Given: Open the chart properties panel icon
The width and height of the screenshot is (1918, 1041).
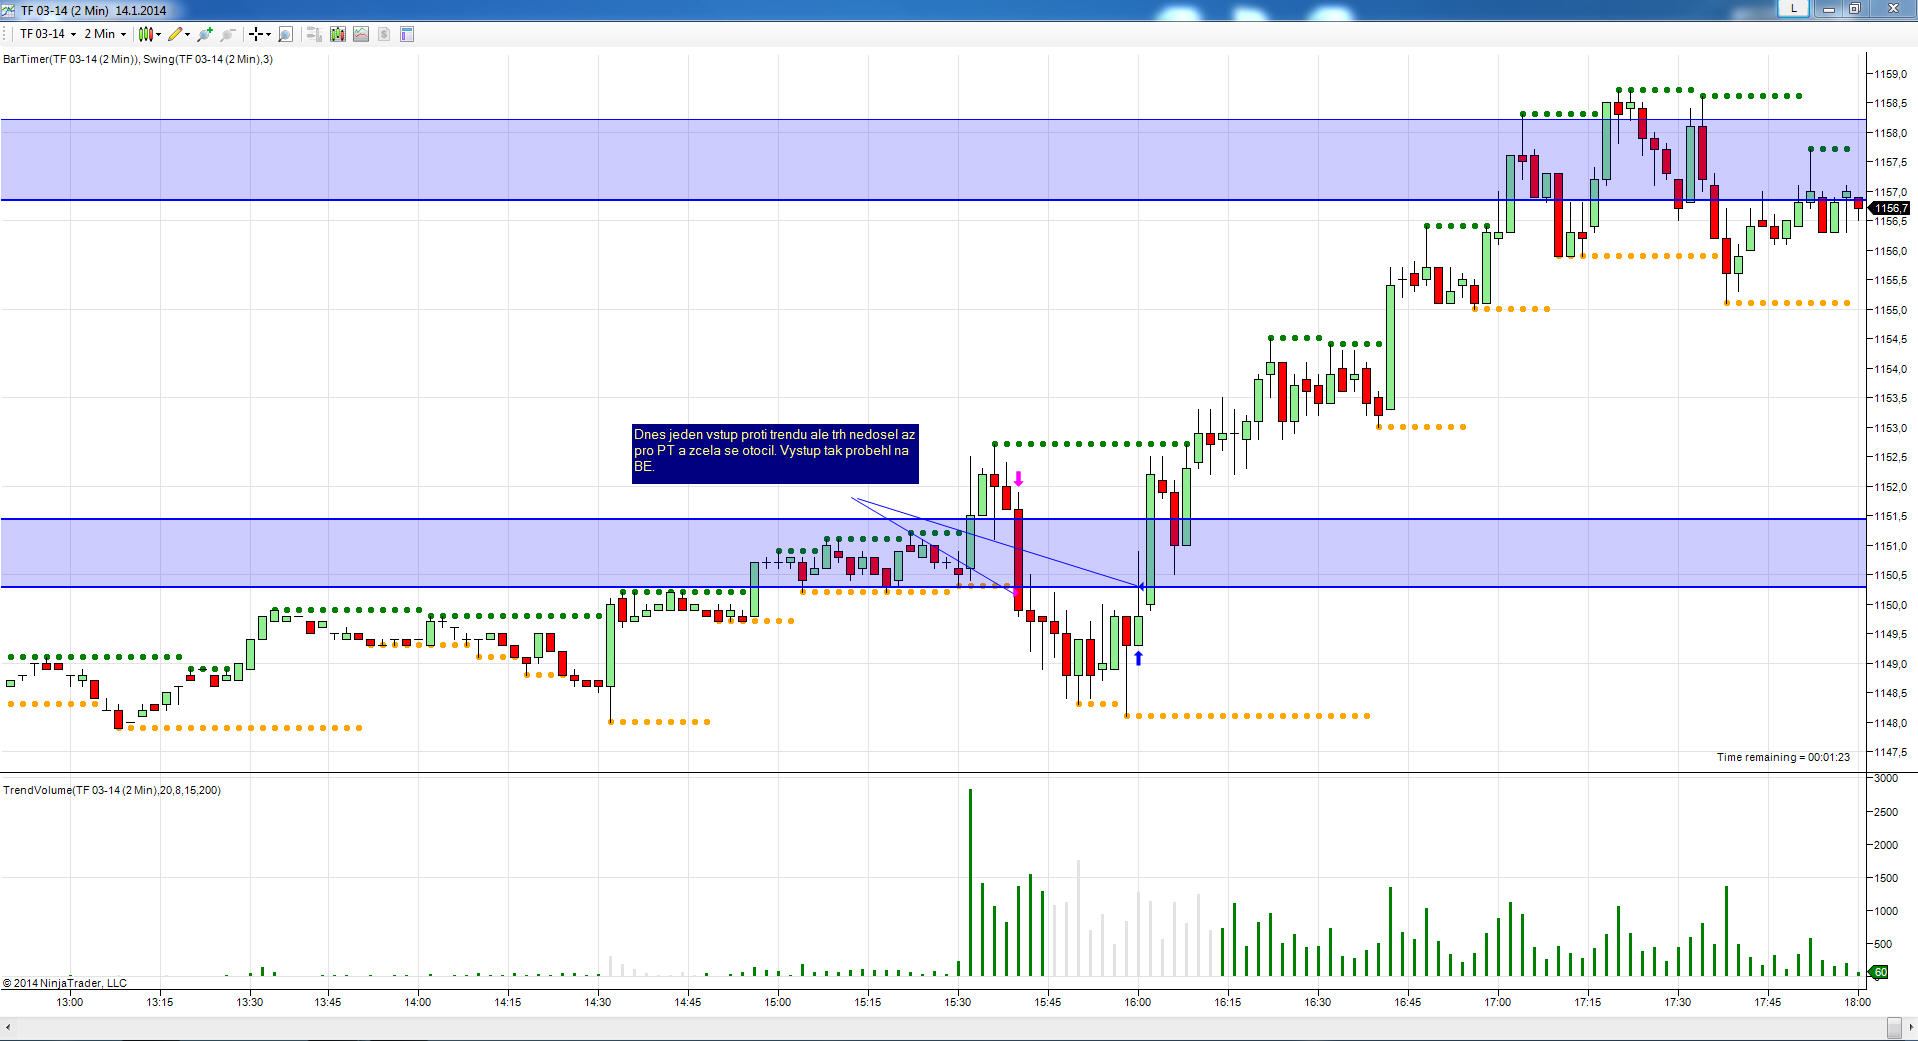Looking at the screenshot, I should click(x=407, y=34).
